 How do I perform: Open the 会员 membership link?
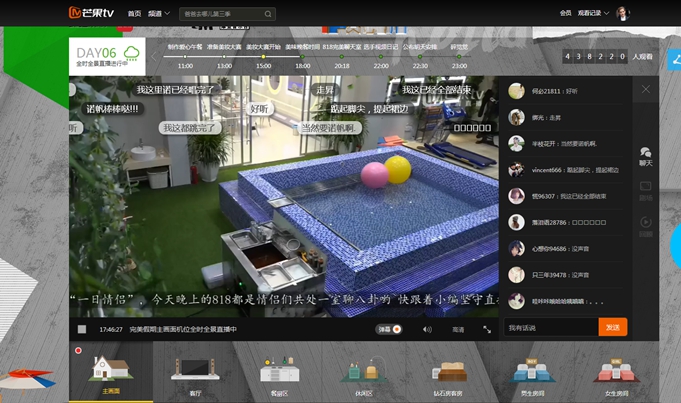tap(565, 14)
